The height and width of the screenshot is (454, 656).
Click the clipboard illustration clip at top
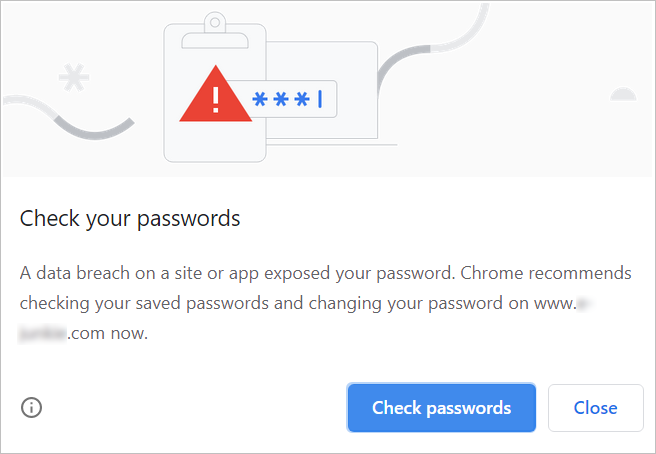[x=215, y=23]
